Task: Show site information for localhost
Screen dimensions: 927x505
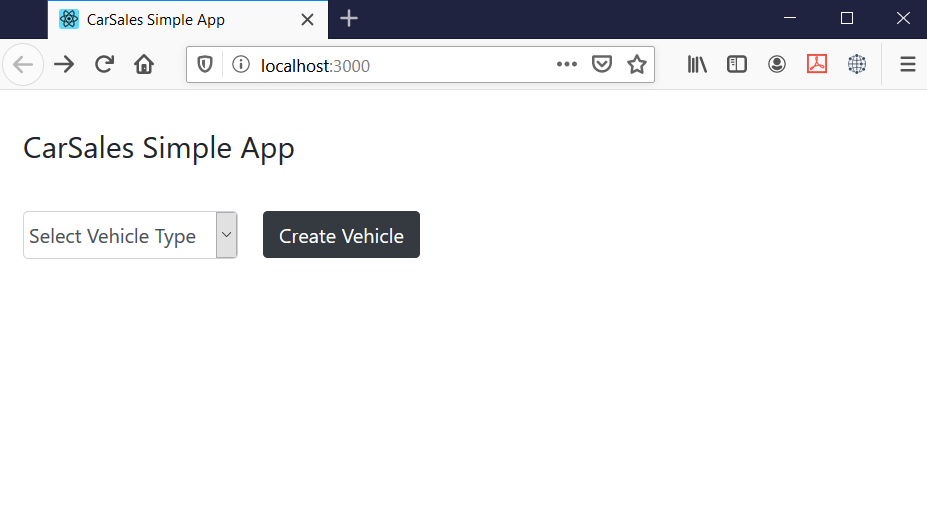Action: 241,64
